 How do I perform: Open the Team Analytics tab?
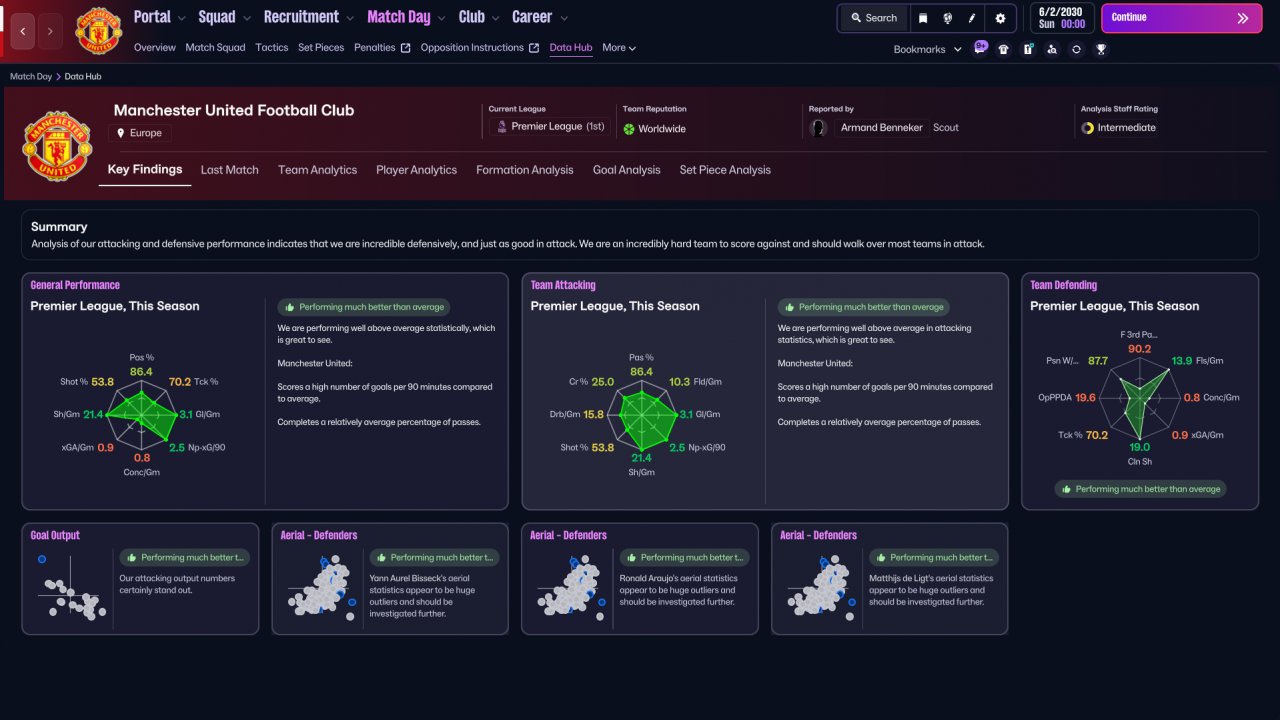[317, 170]
